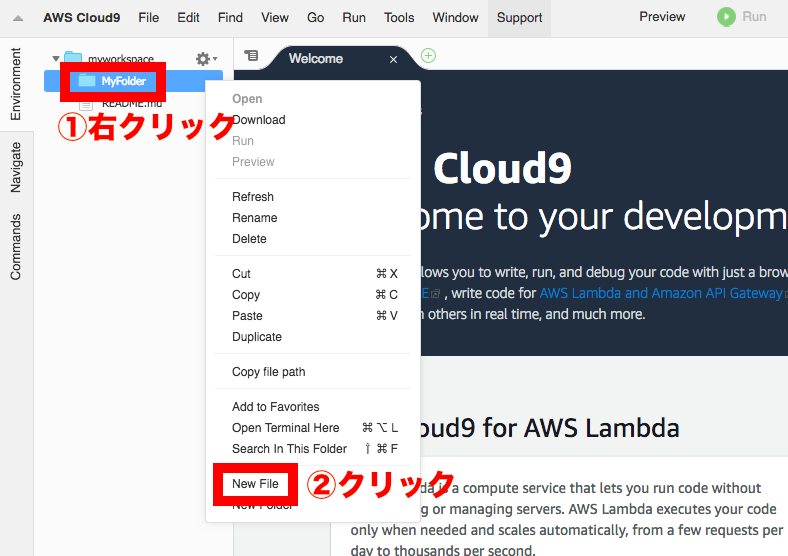Select the myworkspace root folder
The height and width of the screenshot is (556, 788).
coord(121,59)
